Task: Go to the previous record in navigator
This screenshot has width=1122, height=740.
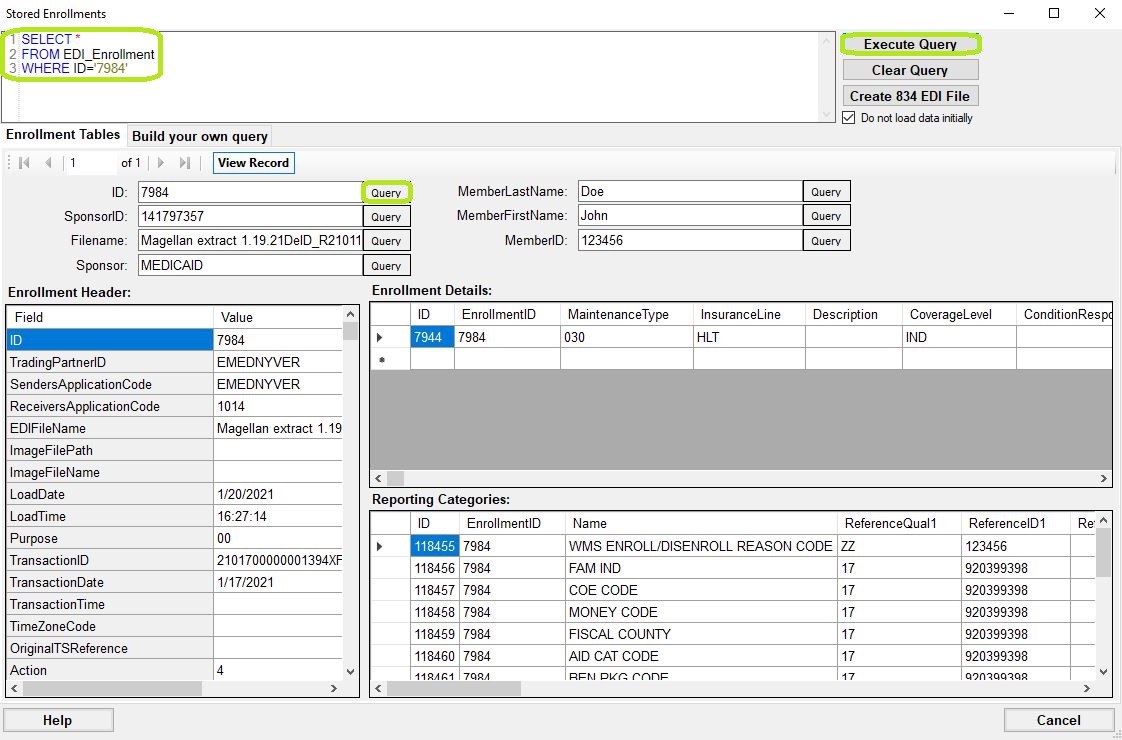Action: point(48,162)
